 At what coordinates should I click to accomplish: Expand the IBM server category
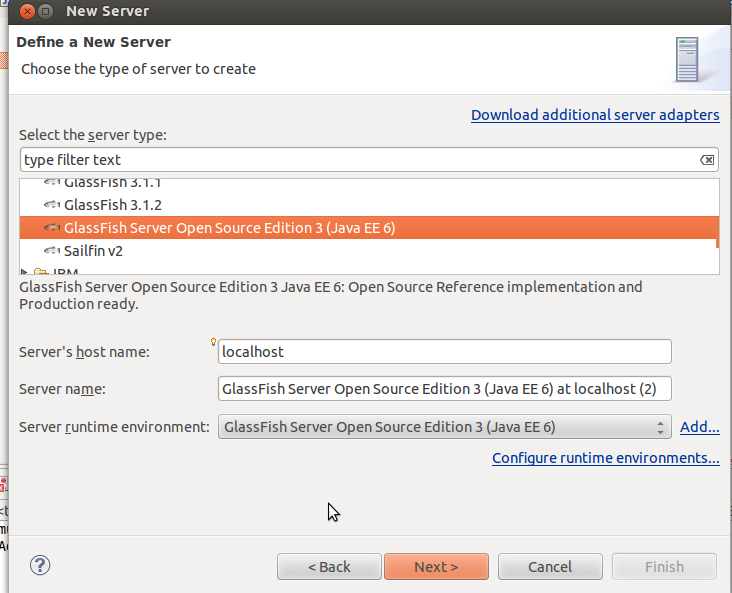(26, 271)
